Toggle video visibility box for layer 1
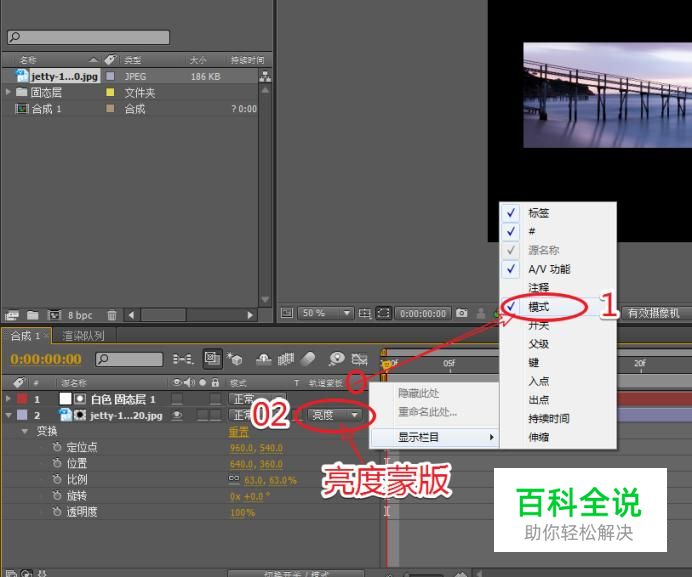 [x=177, y=399]
